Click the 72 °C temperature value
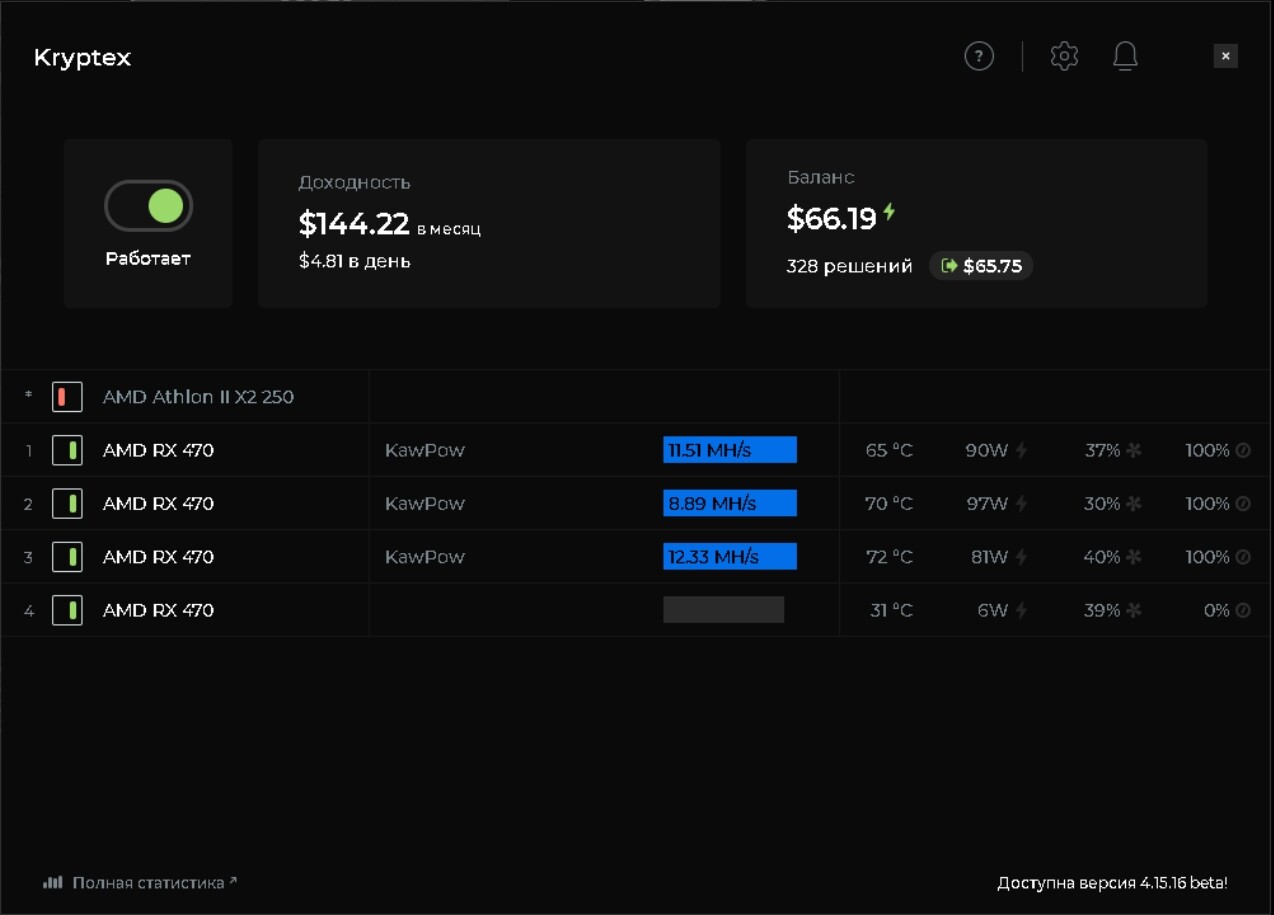 pos(889,557)
